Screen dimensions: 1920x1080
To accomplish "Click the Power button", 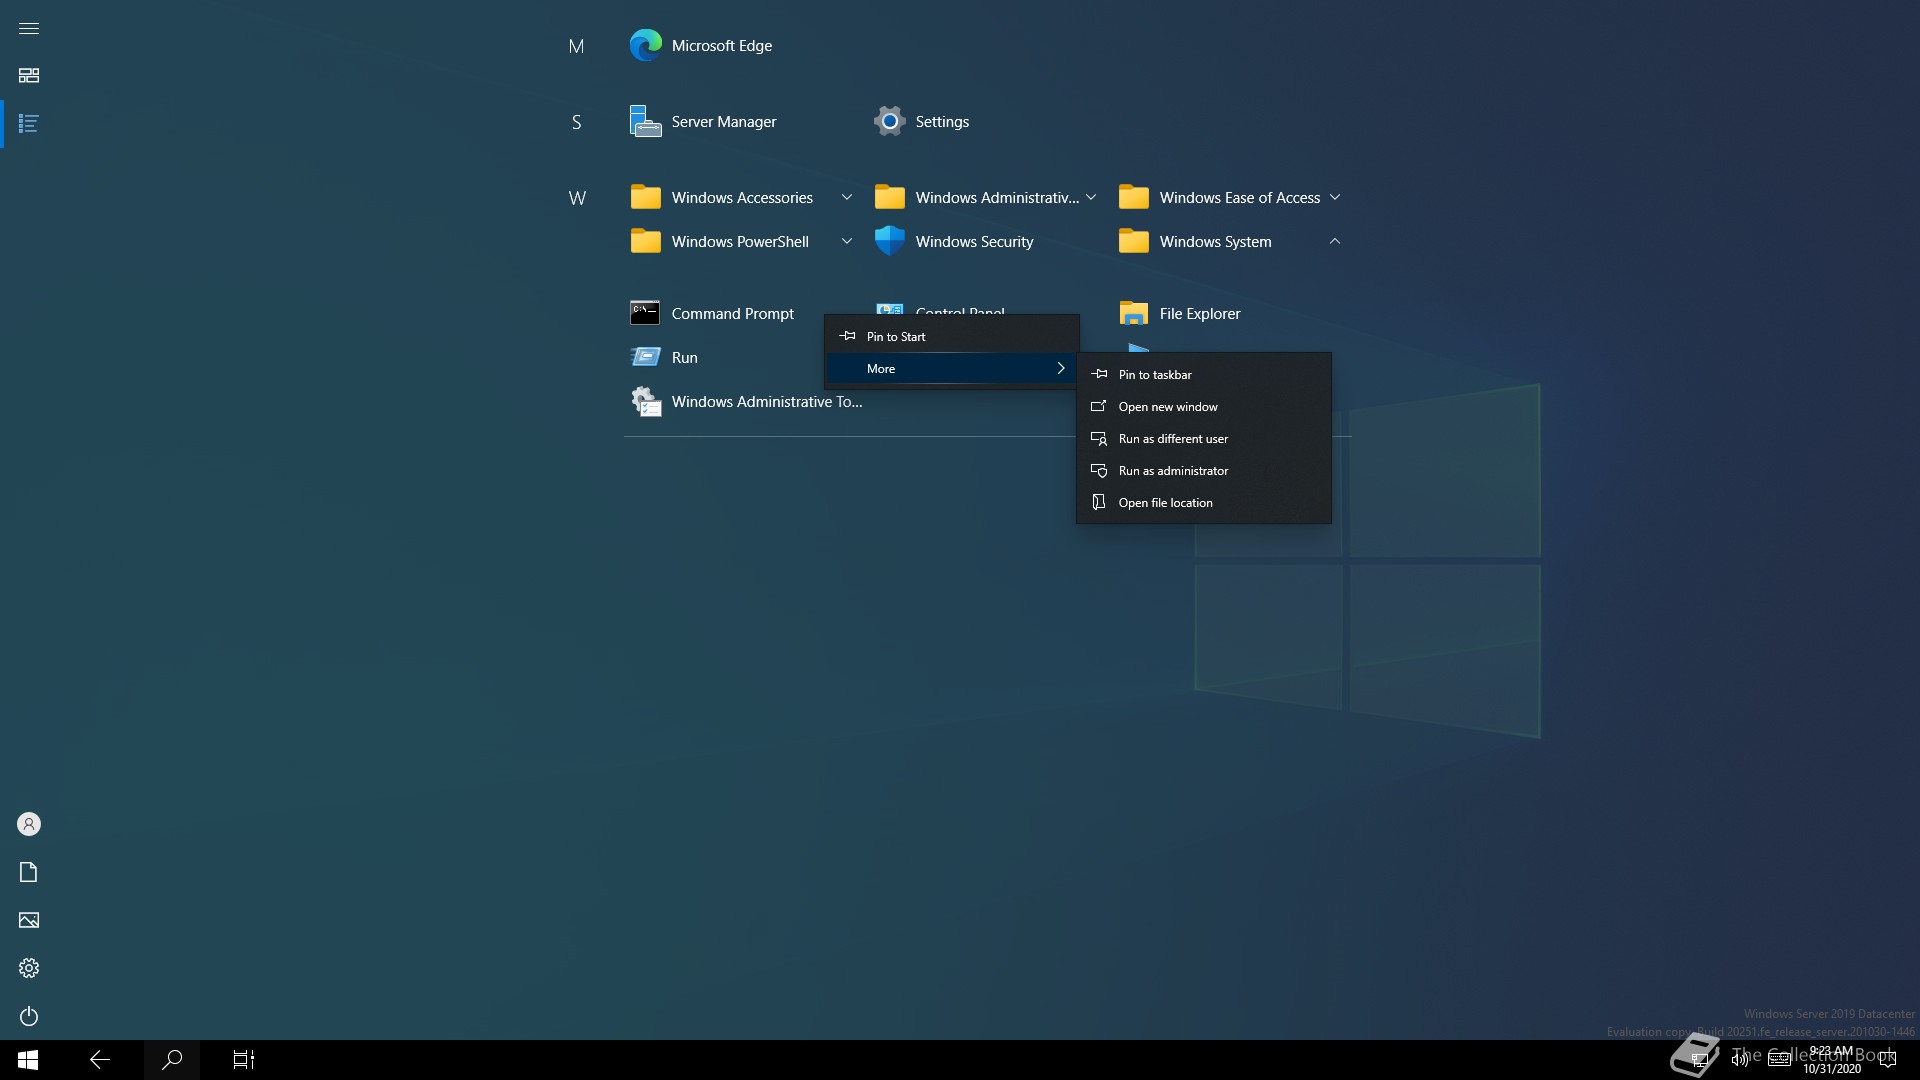I will pyautogui.click(x=29, y=1016).
